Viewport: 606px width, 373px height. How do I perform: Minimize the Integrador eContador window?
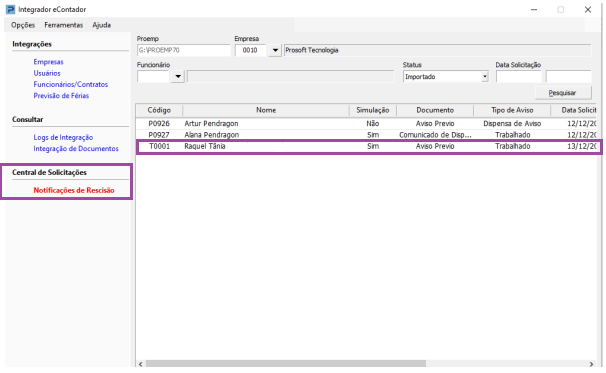point(534,10)
